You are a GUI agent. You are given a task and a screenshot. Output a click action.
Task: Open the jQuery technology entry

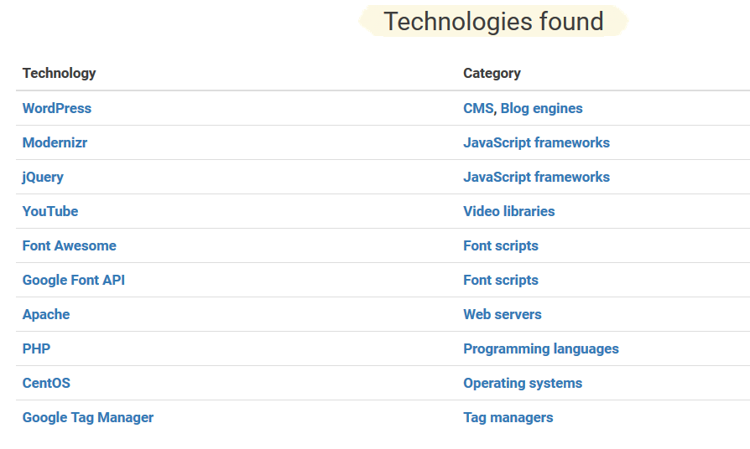43,177
